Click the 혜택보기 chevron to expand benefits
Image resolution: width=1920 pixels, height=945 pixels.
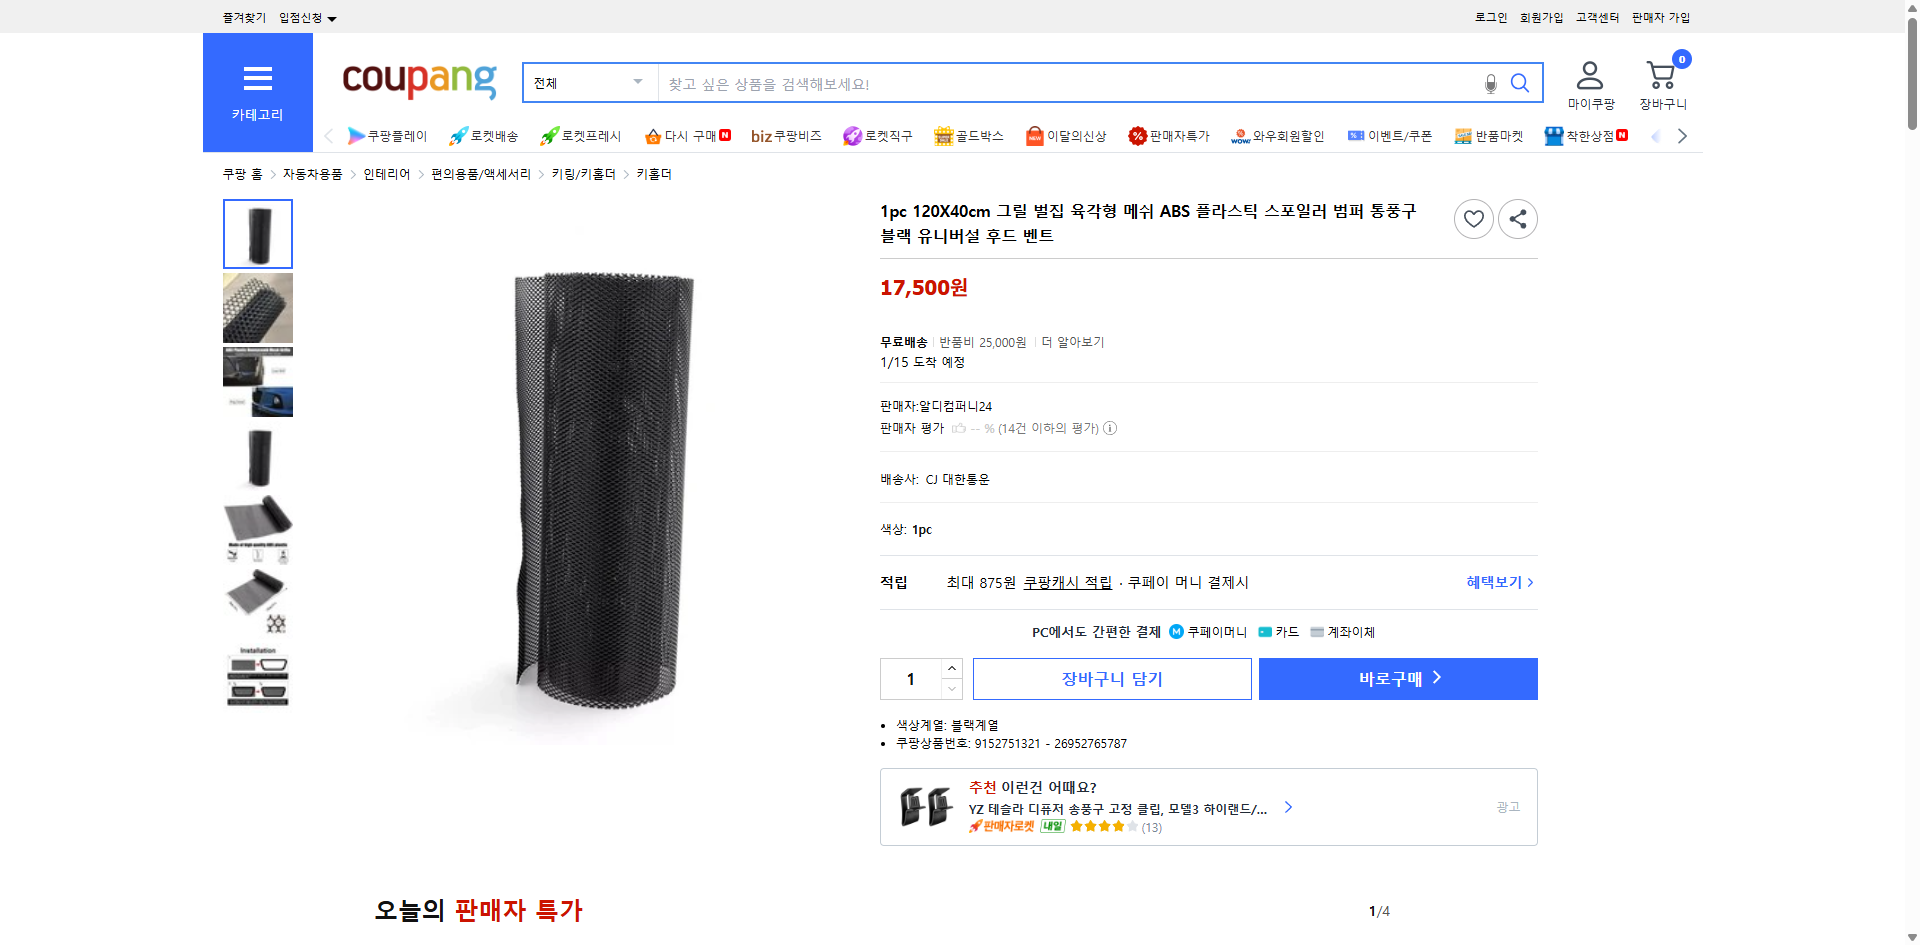click(x=1530, y=582)
